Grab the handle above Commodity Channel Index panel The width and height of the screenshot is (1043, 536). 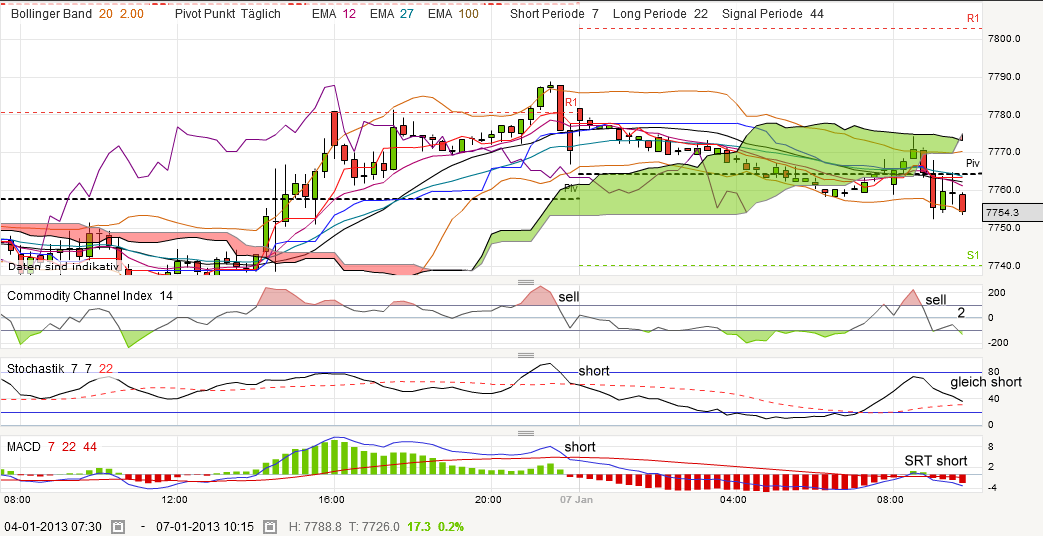coord(526,283)
